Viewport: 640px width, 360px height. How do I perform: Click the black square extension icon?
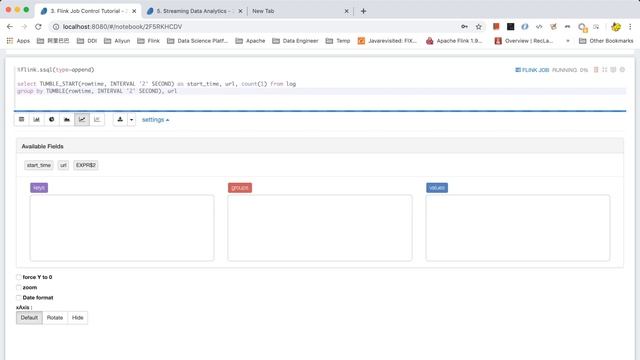coord(511,27)
